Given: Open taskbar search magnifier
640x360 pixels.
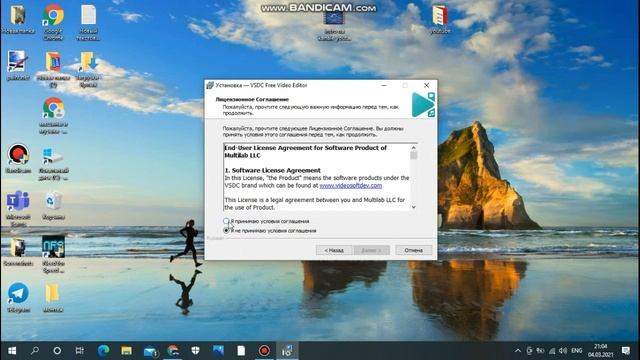Looking at the screenshot, I should [35, 351].
